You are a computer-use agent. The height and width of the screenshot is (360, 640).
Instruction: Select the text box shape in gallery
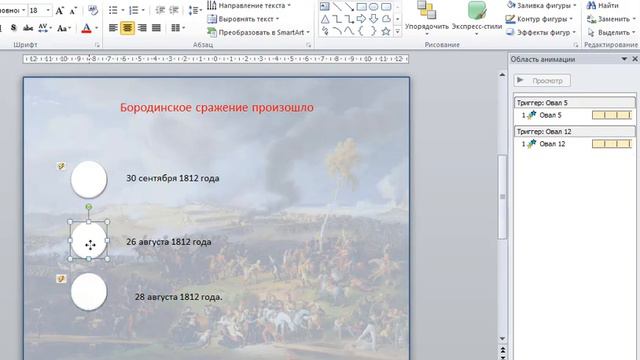324,7
